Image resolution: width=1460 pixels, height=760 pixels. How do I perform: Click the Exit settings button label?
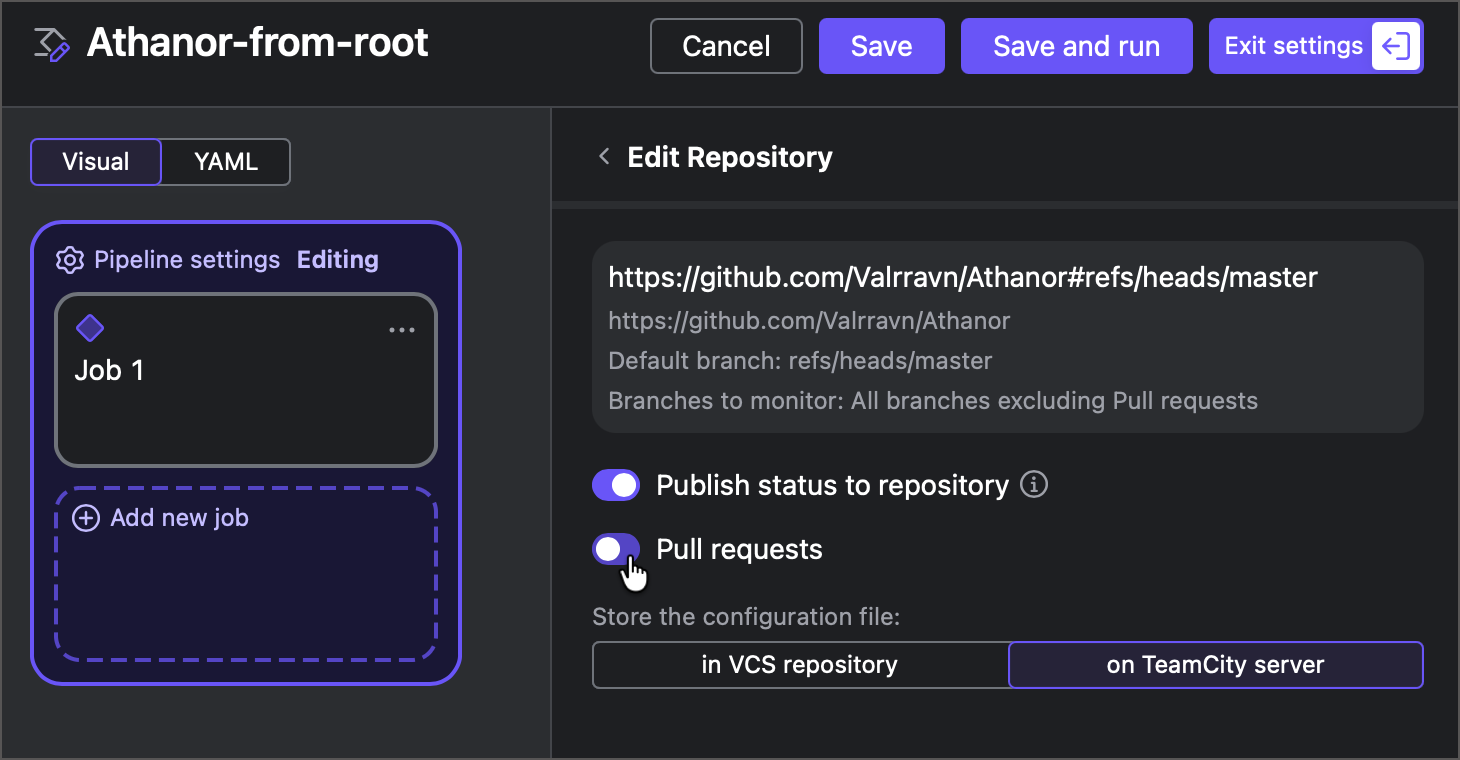pos(1294,46)
